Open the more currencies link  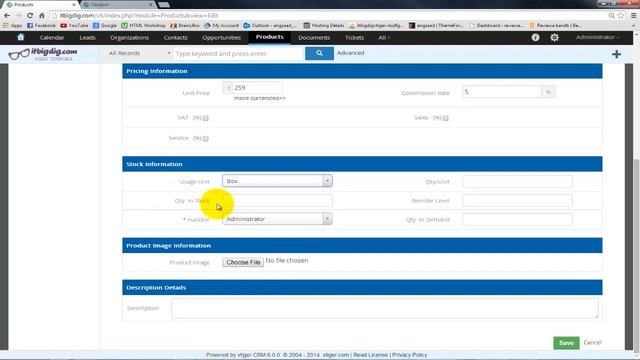[x=260, y=98]
